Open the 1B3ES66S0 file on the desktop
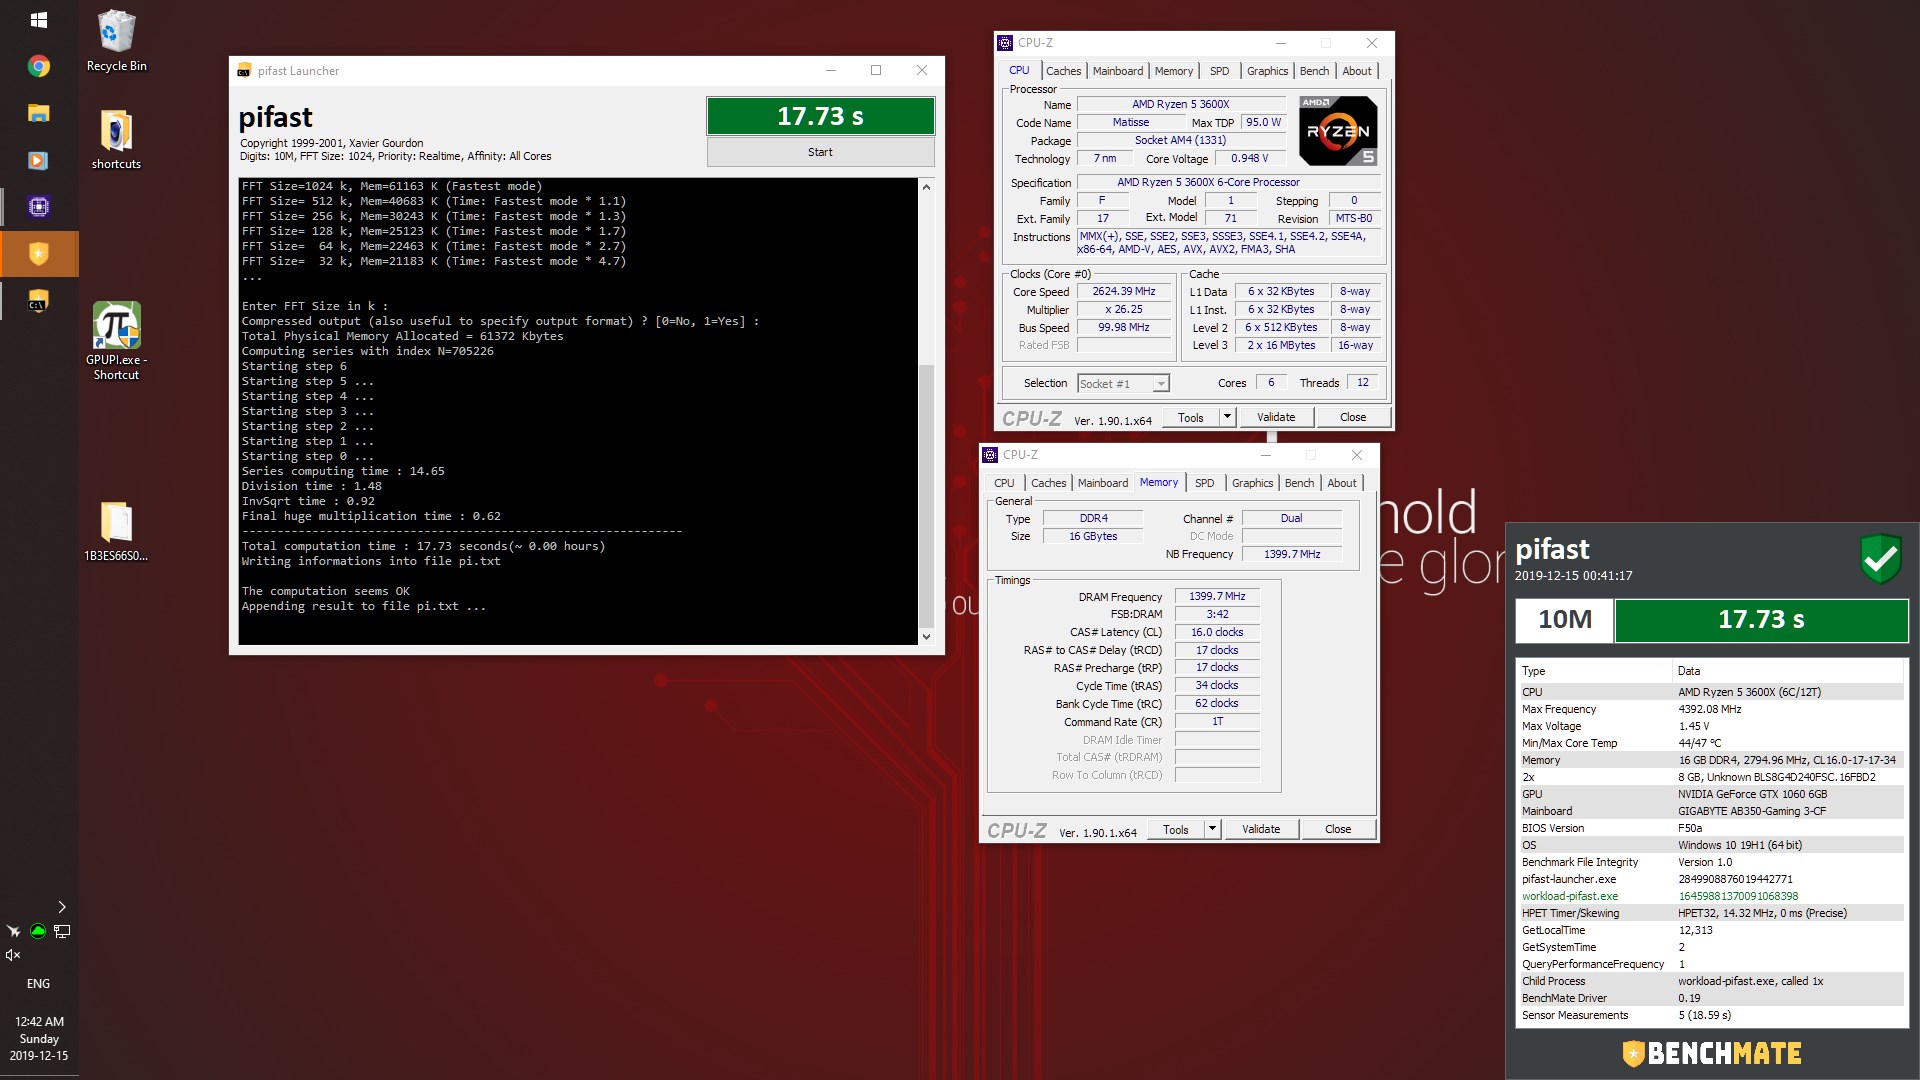 [x=116, y=531]
